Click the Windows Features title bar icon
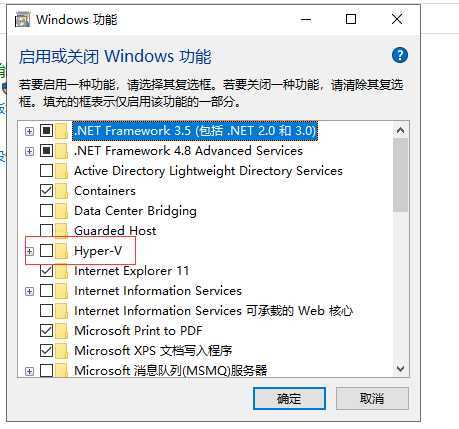The width and height of the screenshot is (459, 429). [23, 19]
